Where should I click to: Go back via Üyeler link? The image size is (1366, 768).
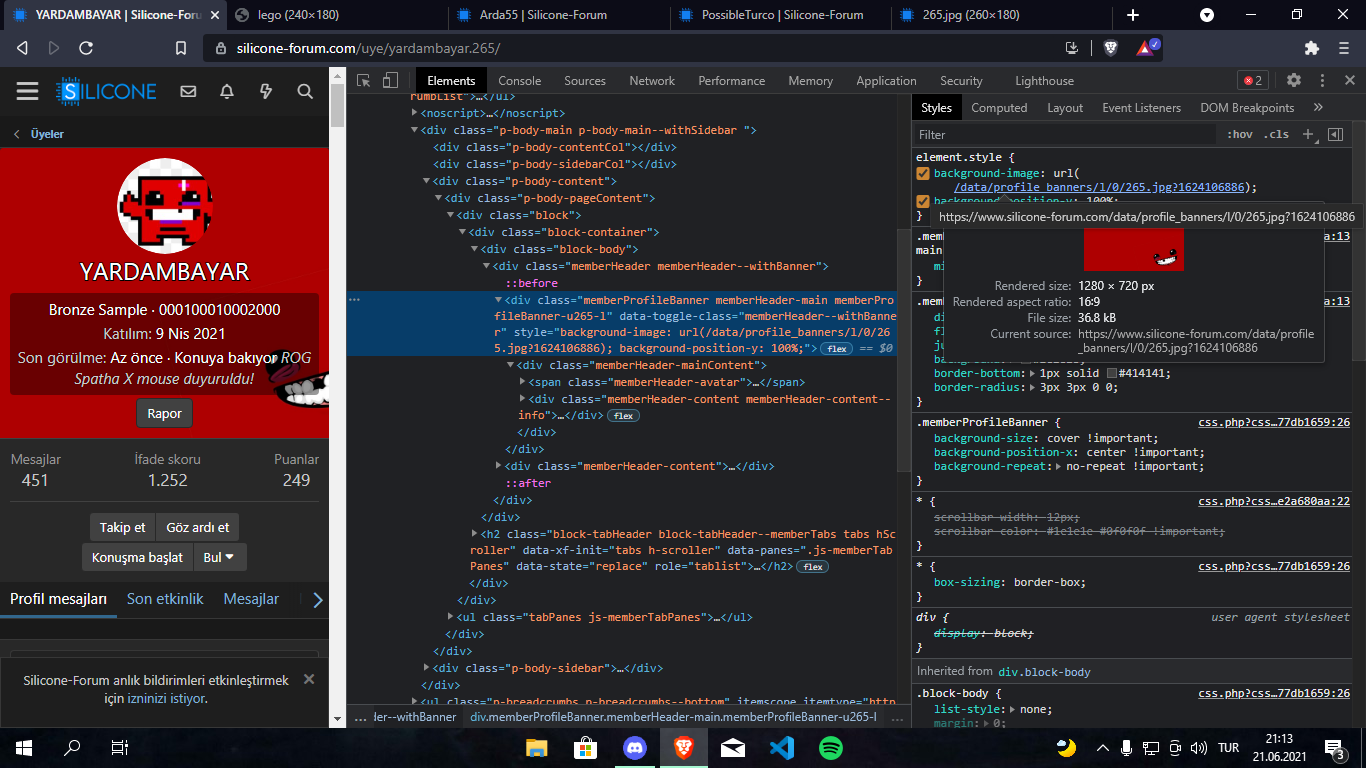pos(47,134)
